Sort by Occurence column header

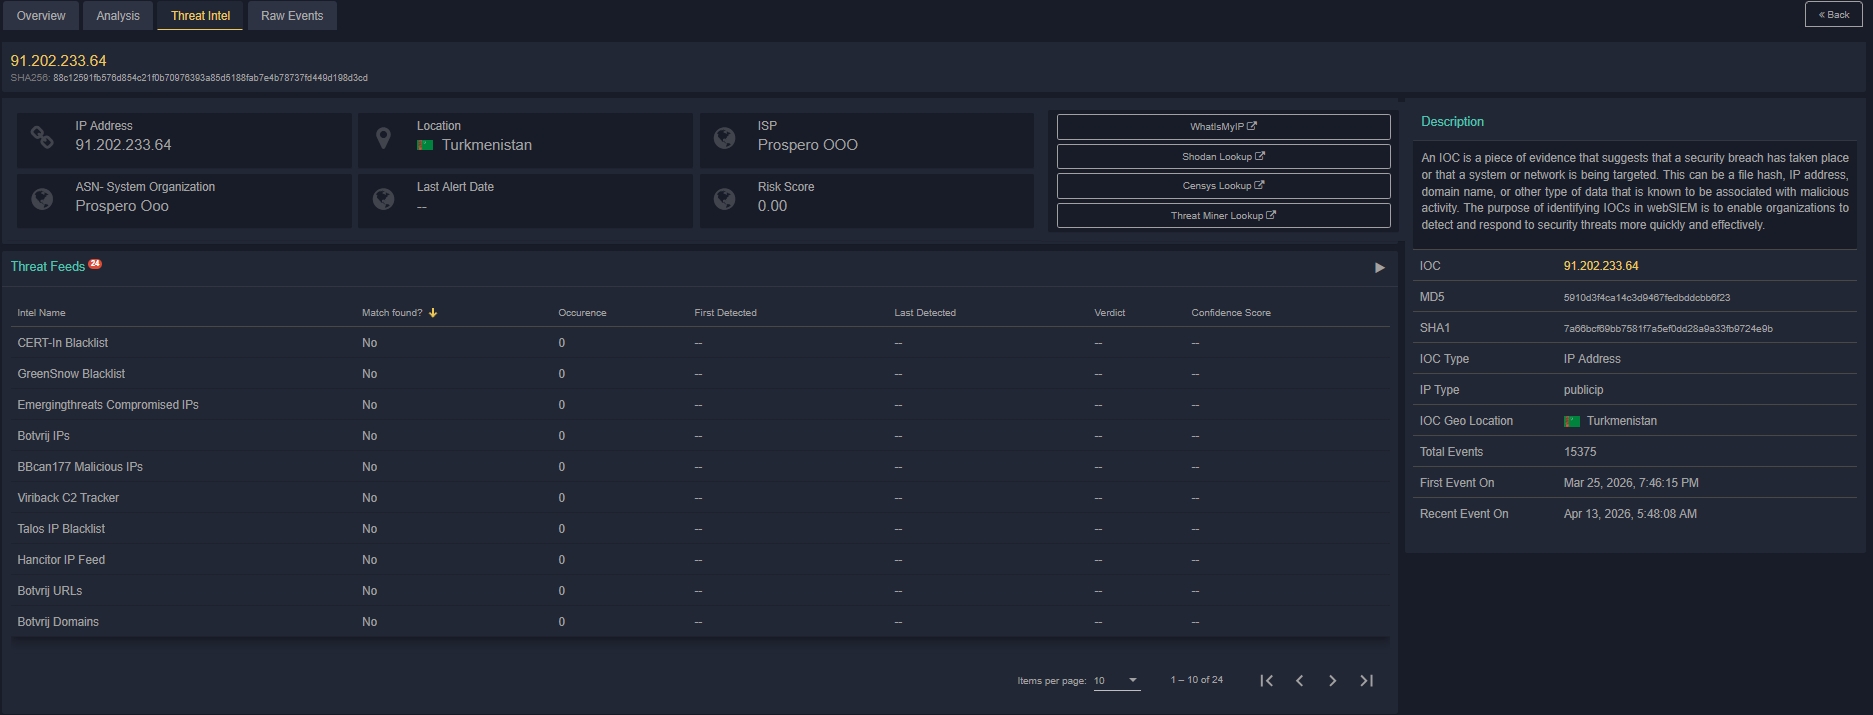tap(582, 313)
